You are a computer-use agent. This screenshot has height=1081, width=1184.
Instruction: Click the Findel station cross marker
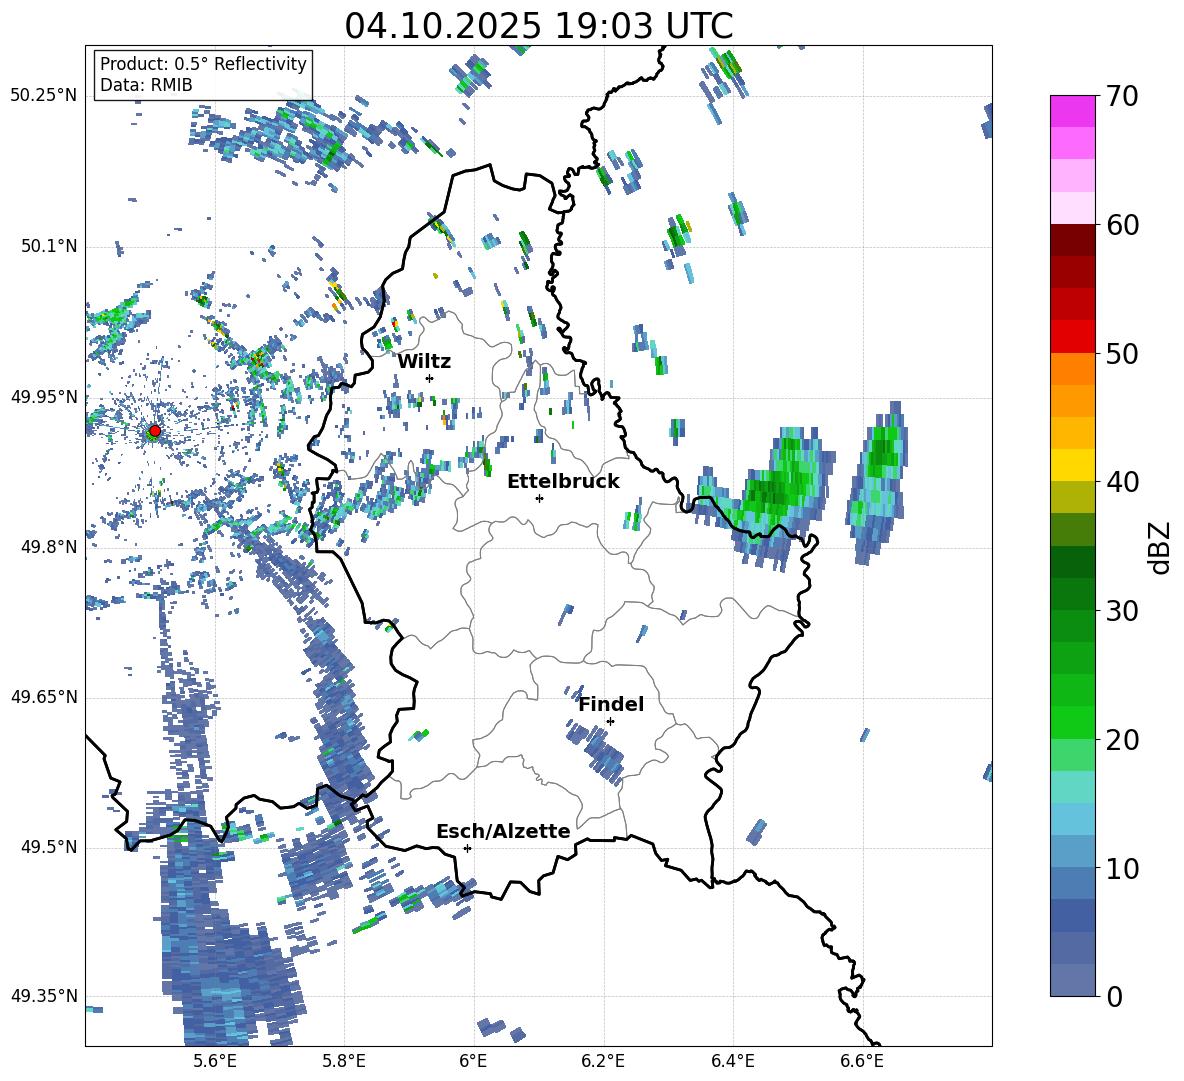(x=610, y=722)
